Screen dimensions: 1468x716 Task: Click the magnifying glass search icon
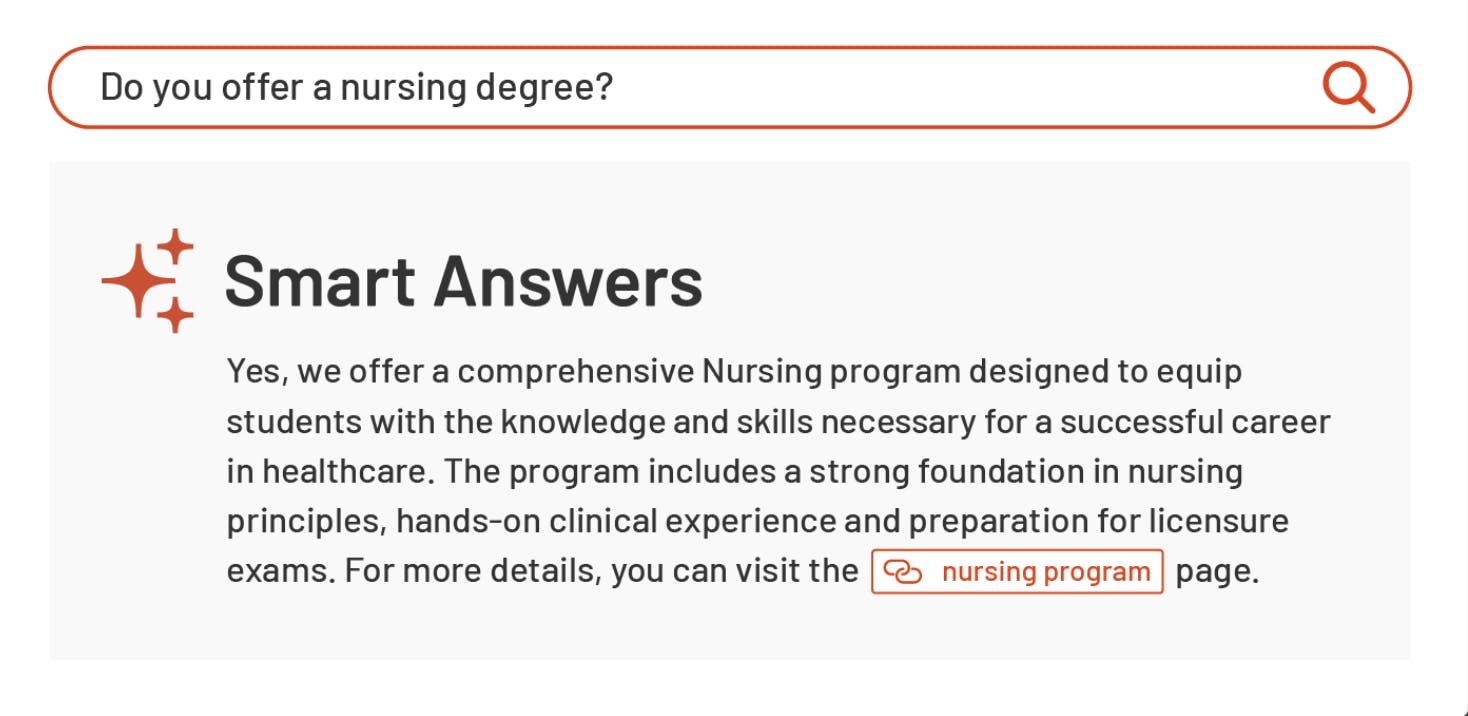click(x=1349, y=87)
